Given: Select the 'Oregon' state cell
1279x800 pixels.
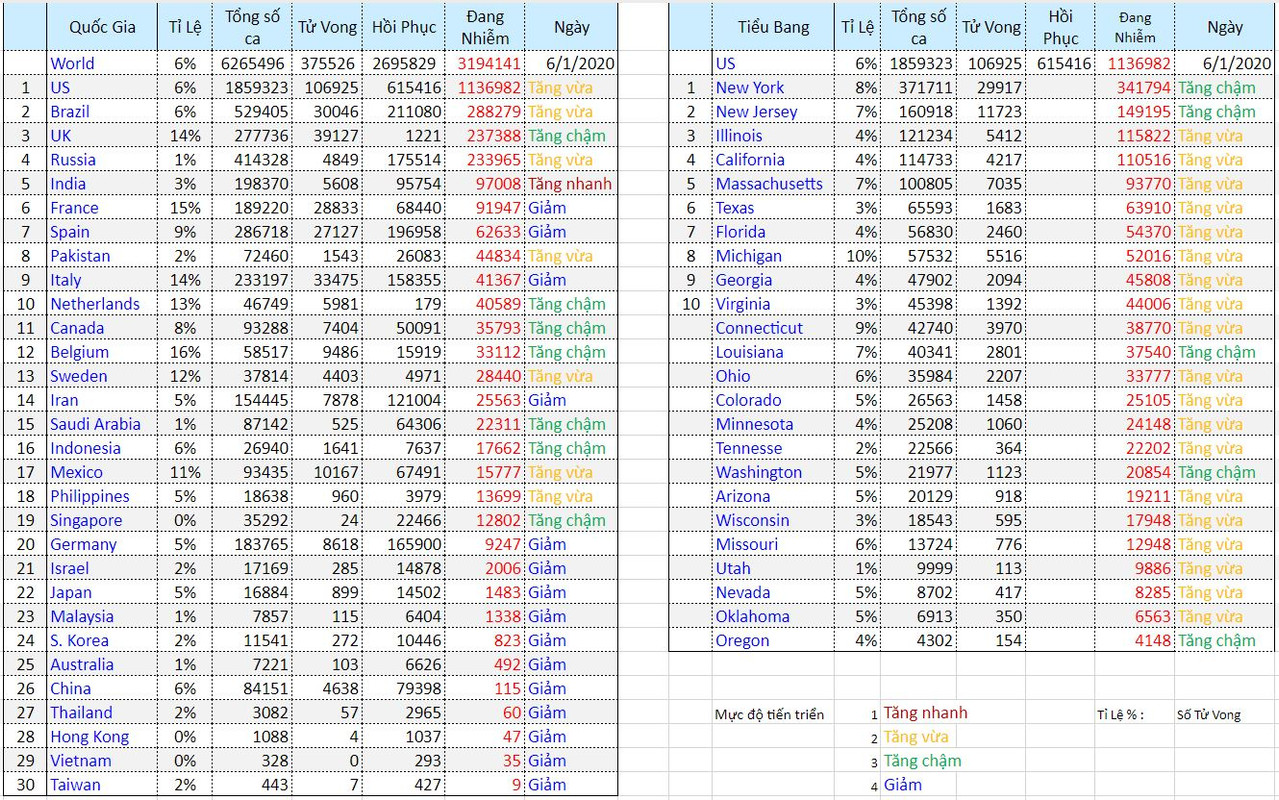Looking at the screenshot, I should [x=773, y=640].
